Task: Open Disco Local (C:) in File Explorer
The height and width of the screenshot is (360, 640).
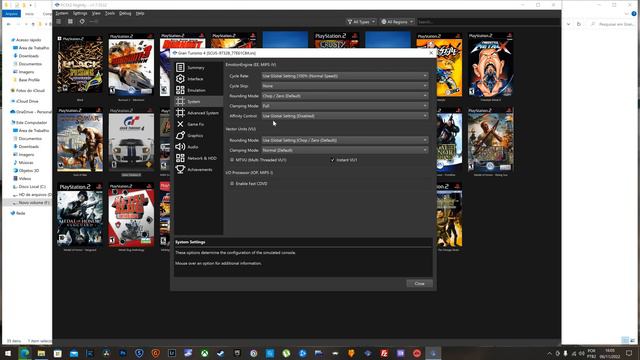Action: click(x=32, y=187)
